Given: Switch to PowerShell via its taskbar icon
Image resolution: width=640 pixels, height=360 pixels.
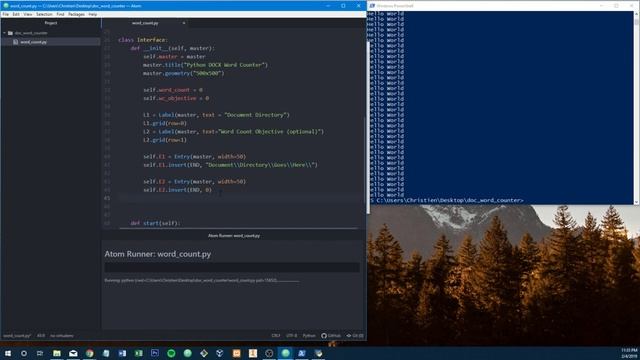Looking at the screenshot, I should tap(302, 353).
